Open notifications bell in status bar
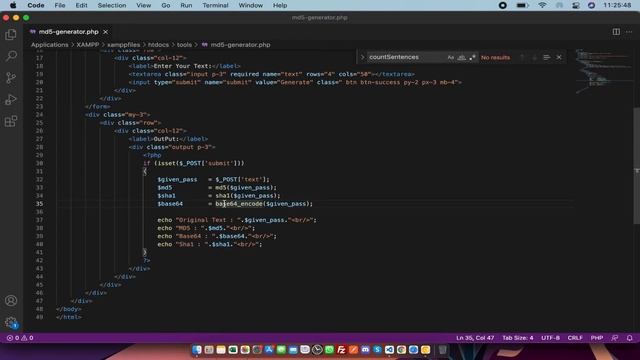 point(629,338)
